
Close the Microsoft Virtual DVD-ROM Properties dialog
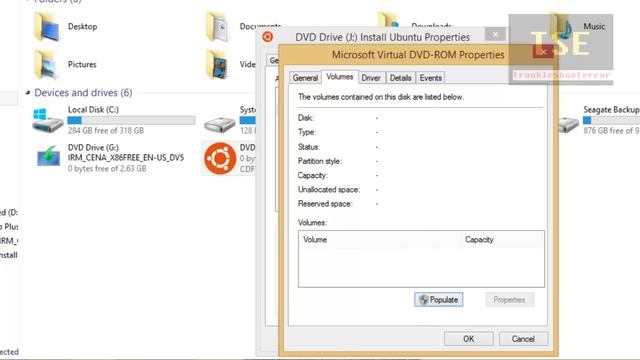(x=542, y=51)
